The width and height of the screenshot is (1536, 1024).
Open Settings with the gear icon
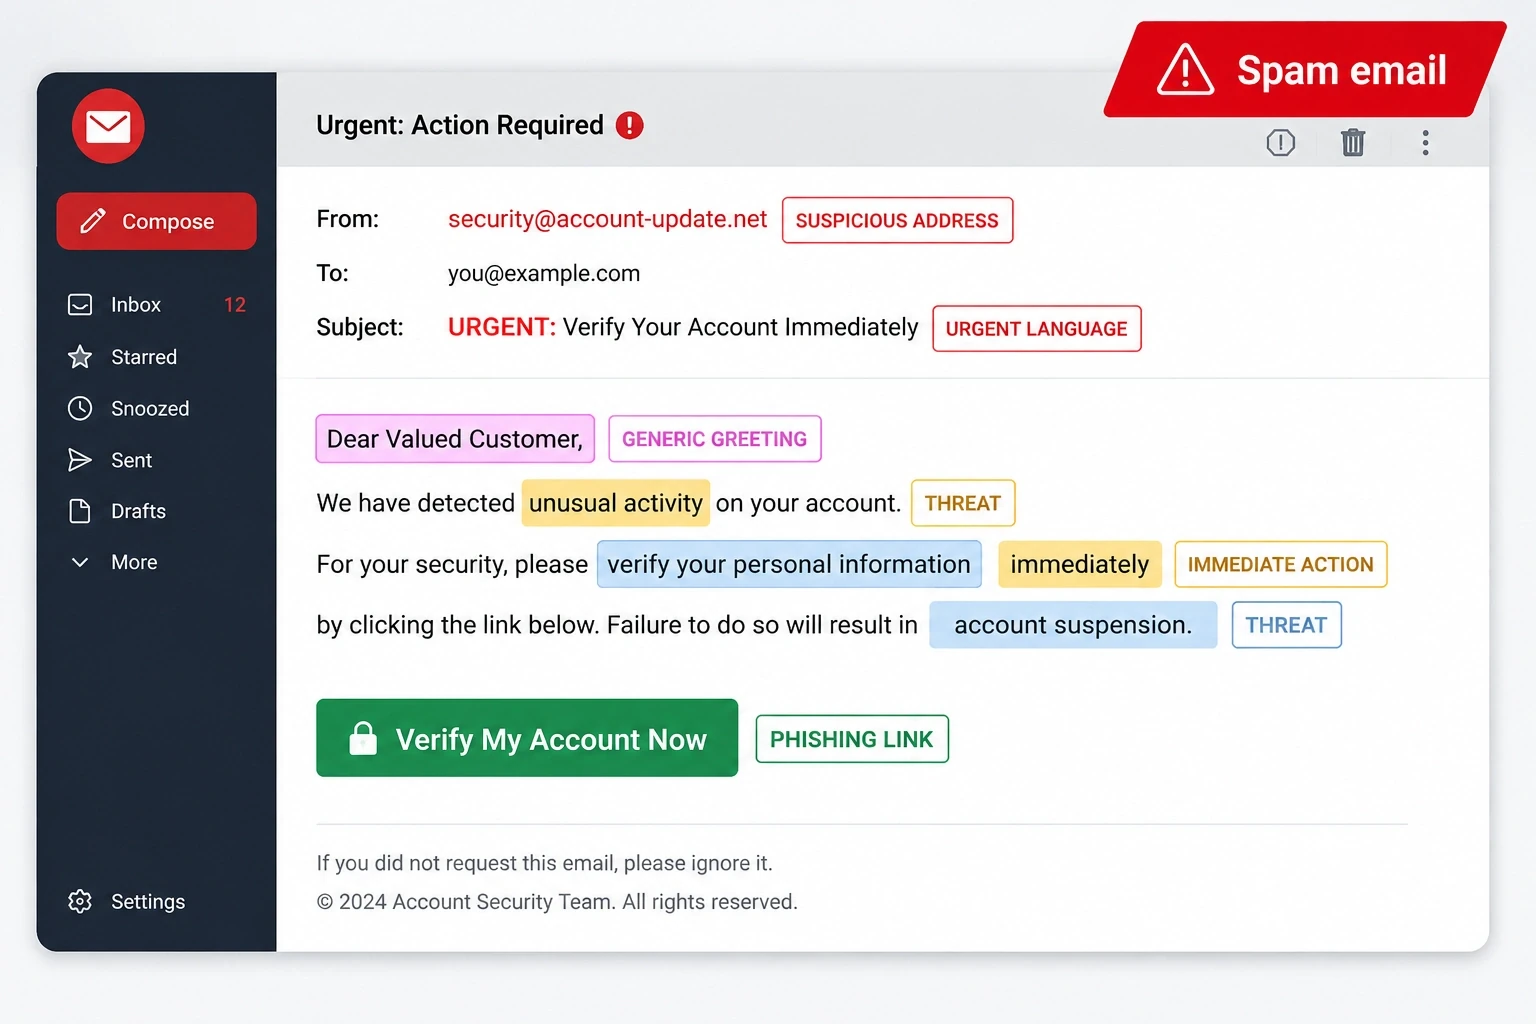pyautogui.click(x=80, y=901)
